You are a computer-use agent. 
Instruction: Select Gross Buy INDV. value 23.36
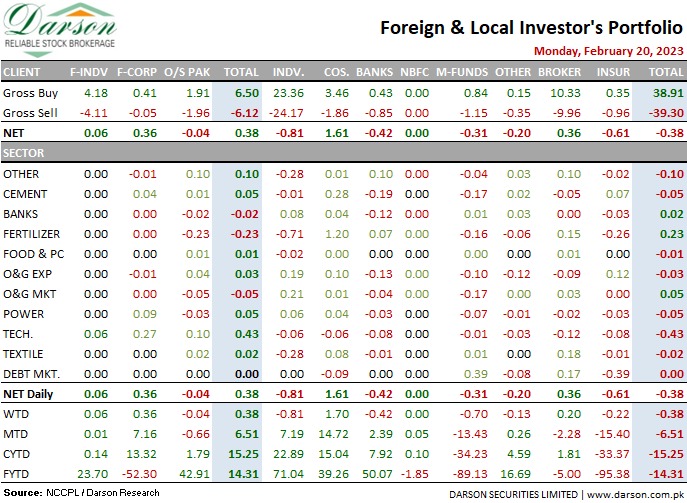point(288,93)
